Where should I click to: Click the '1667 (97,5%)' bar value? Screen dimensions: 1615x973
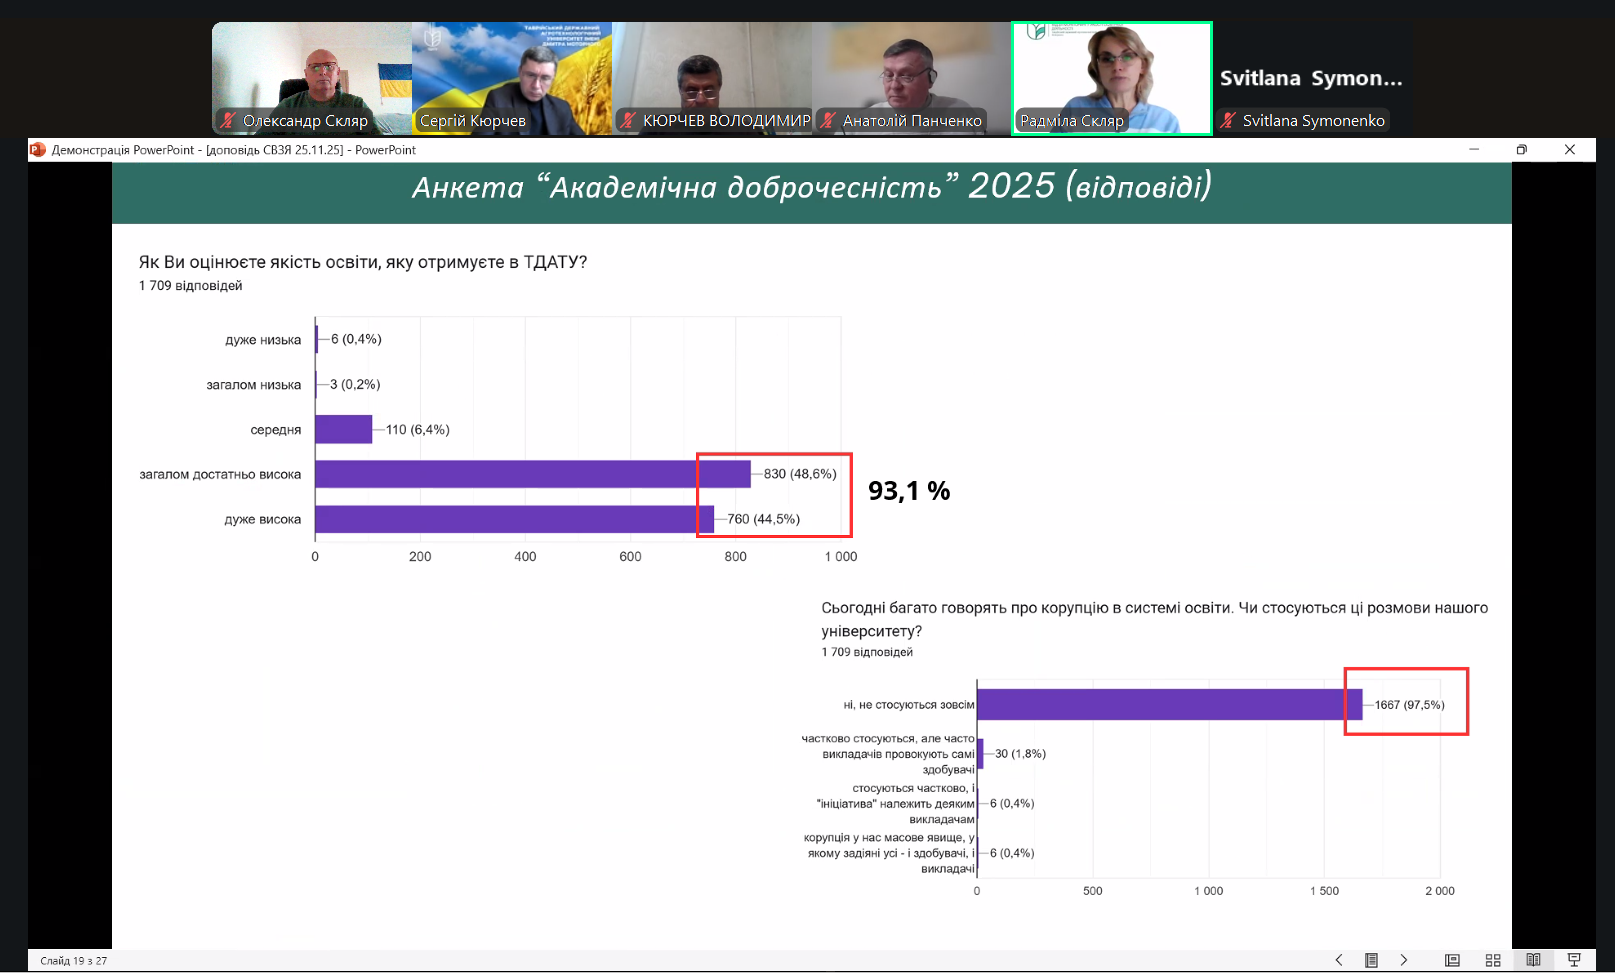tap(1410, 705)
